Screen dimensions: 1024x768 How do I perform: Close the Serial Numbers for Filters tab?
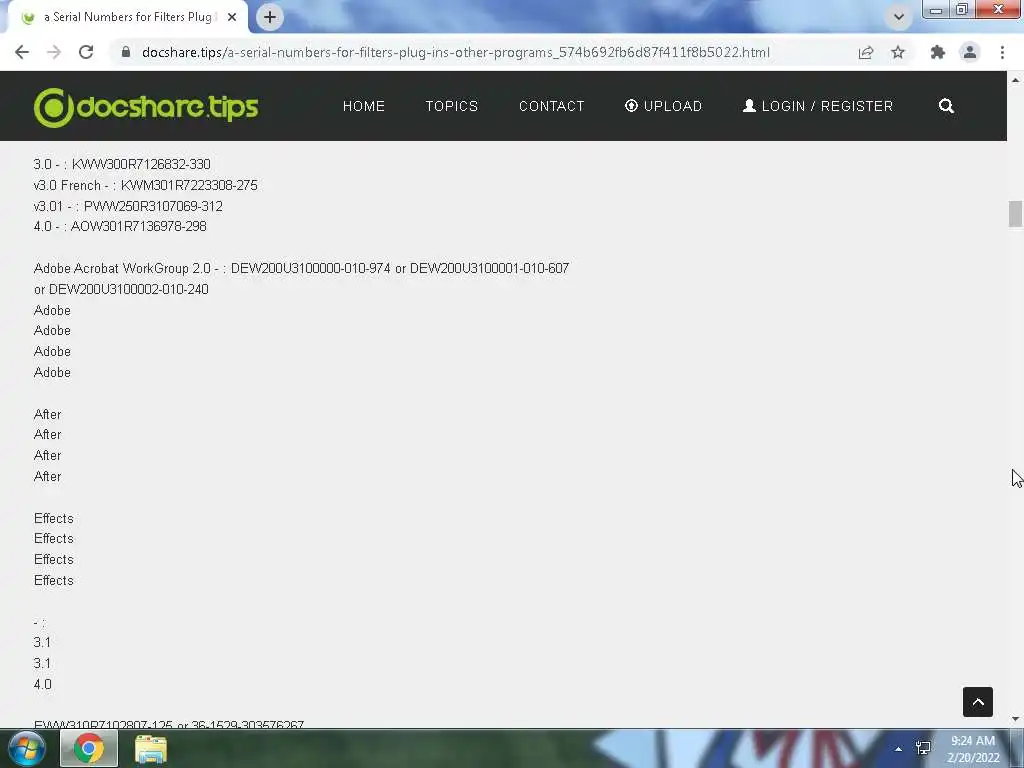coord(232,17)
